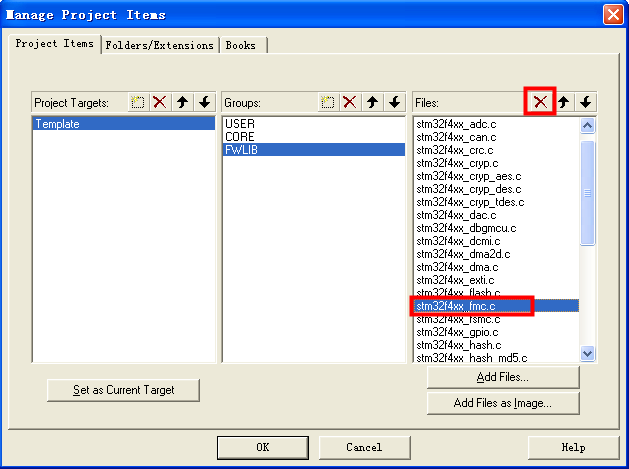Select file stm32f4xx_crc.c
629x469 pixels.
point(497,150)
